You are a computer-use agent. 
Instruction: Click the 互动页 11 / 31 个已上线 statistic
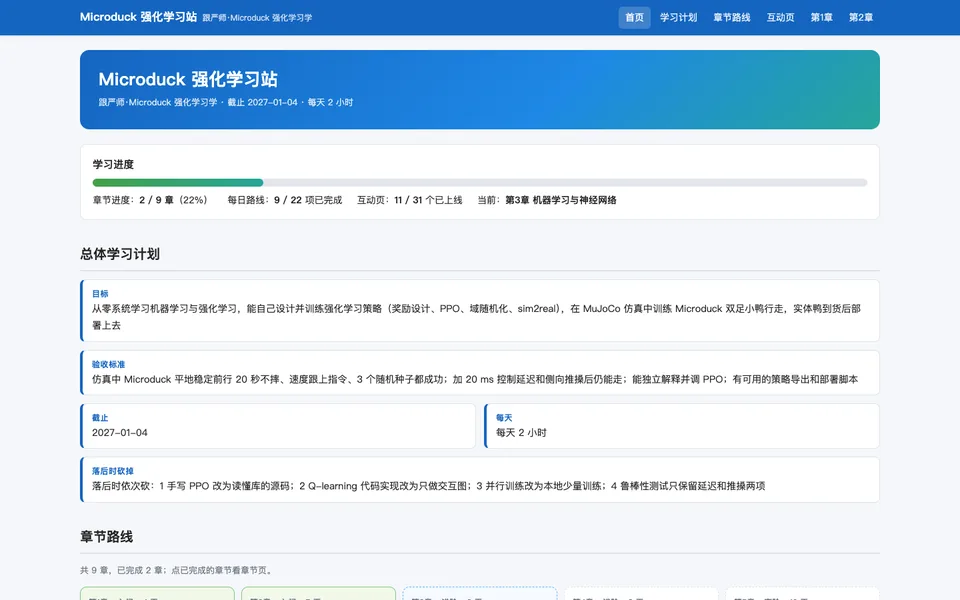click(x=410, y=200)
